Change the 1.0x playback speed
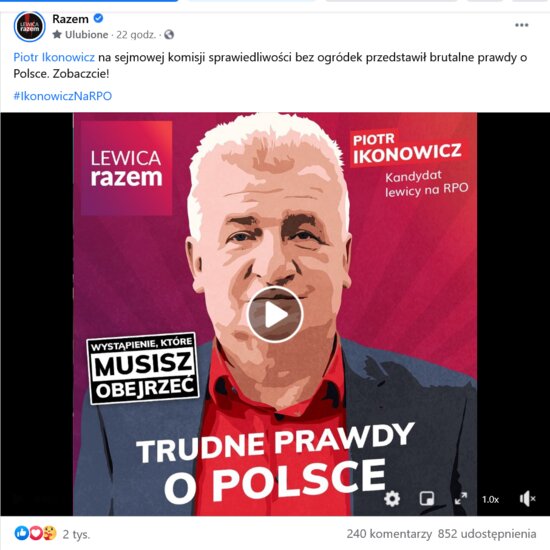The width and height of the screenshot is (550, 550). tap(490, 499)
